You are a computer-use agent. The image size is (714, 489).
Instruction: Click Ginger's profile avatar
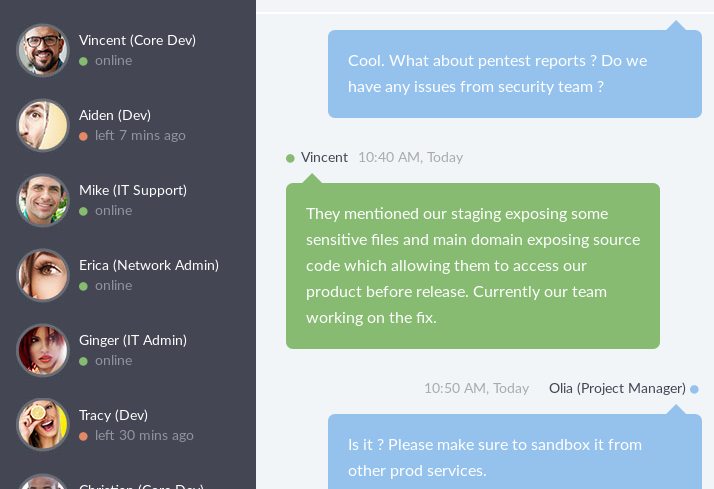[42, 350]
